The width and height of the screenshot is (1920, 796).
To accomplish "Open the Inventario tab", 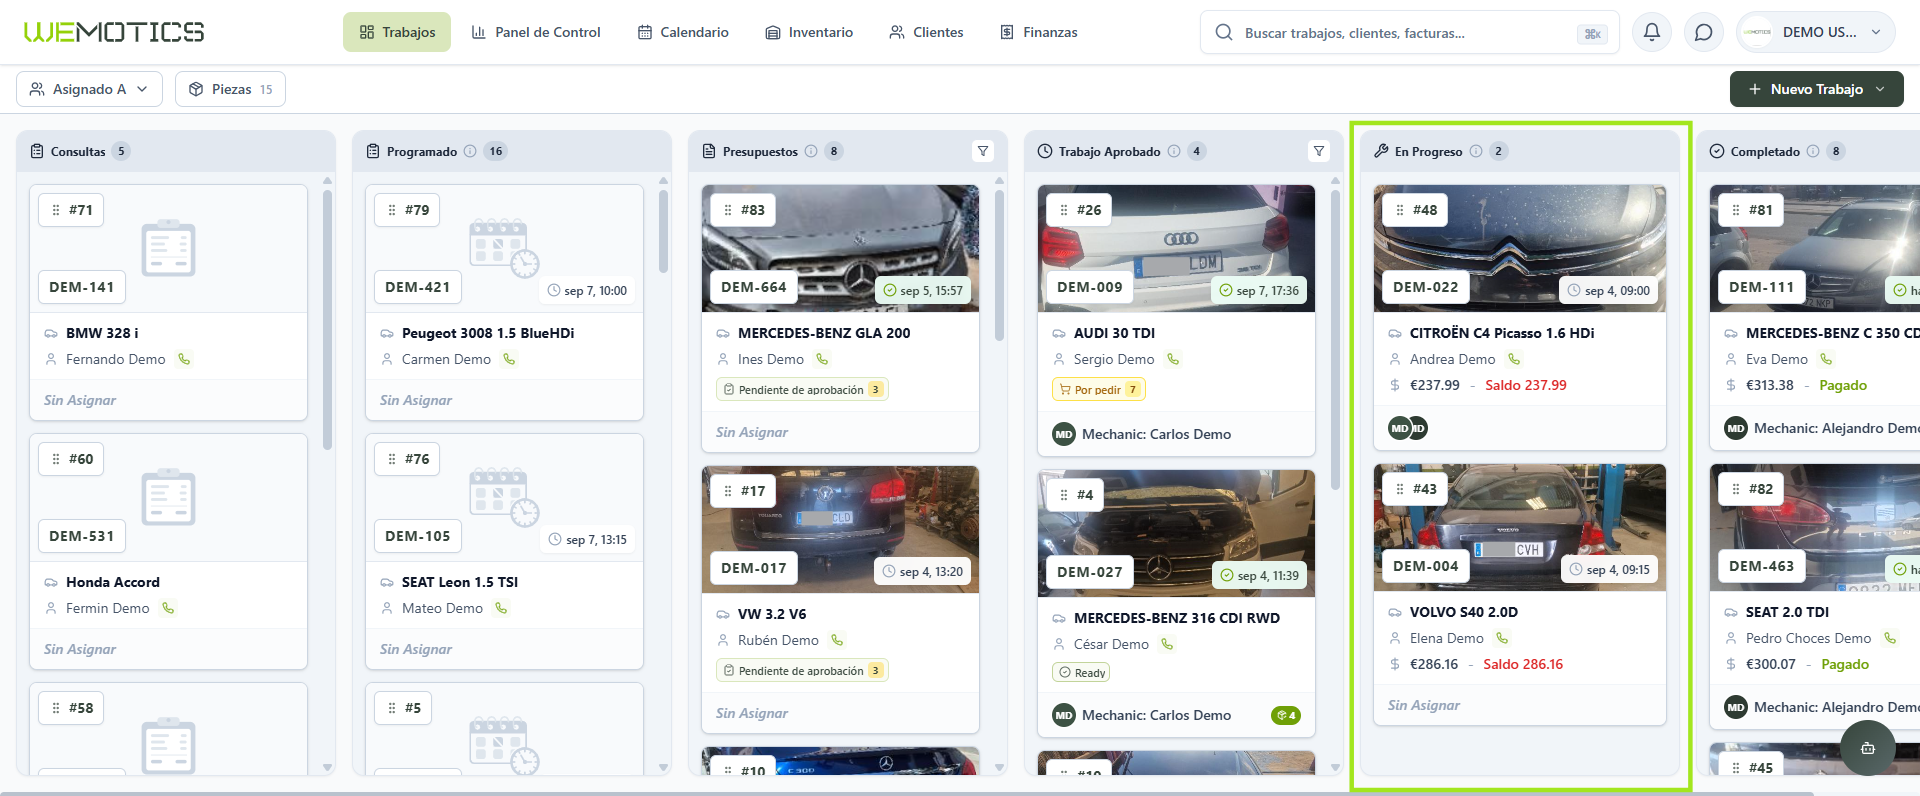I will (809, 32).
